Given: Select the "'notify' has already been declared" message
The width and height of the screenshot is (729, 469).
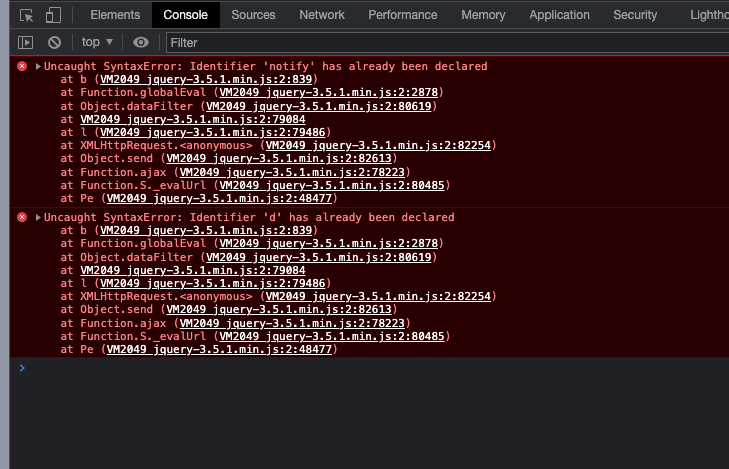Looking at the screenshot, I should click(x=375, y=66).
